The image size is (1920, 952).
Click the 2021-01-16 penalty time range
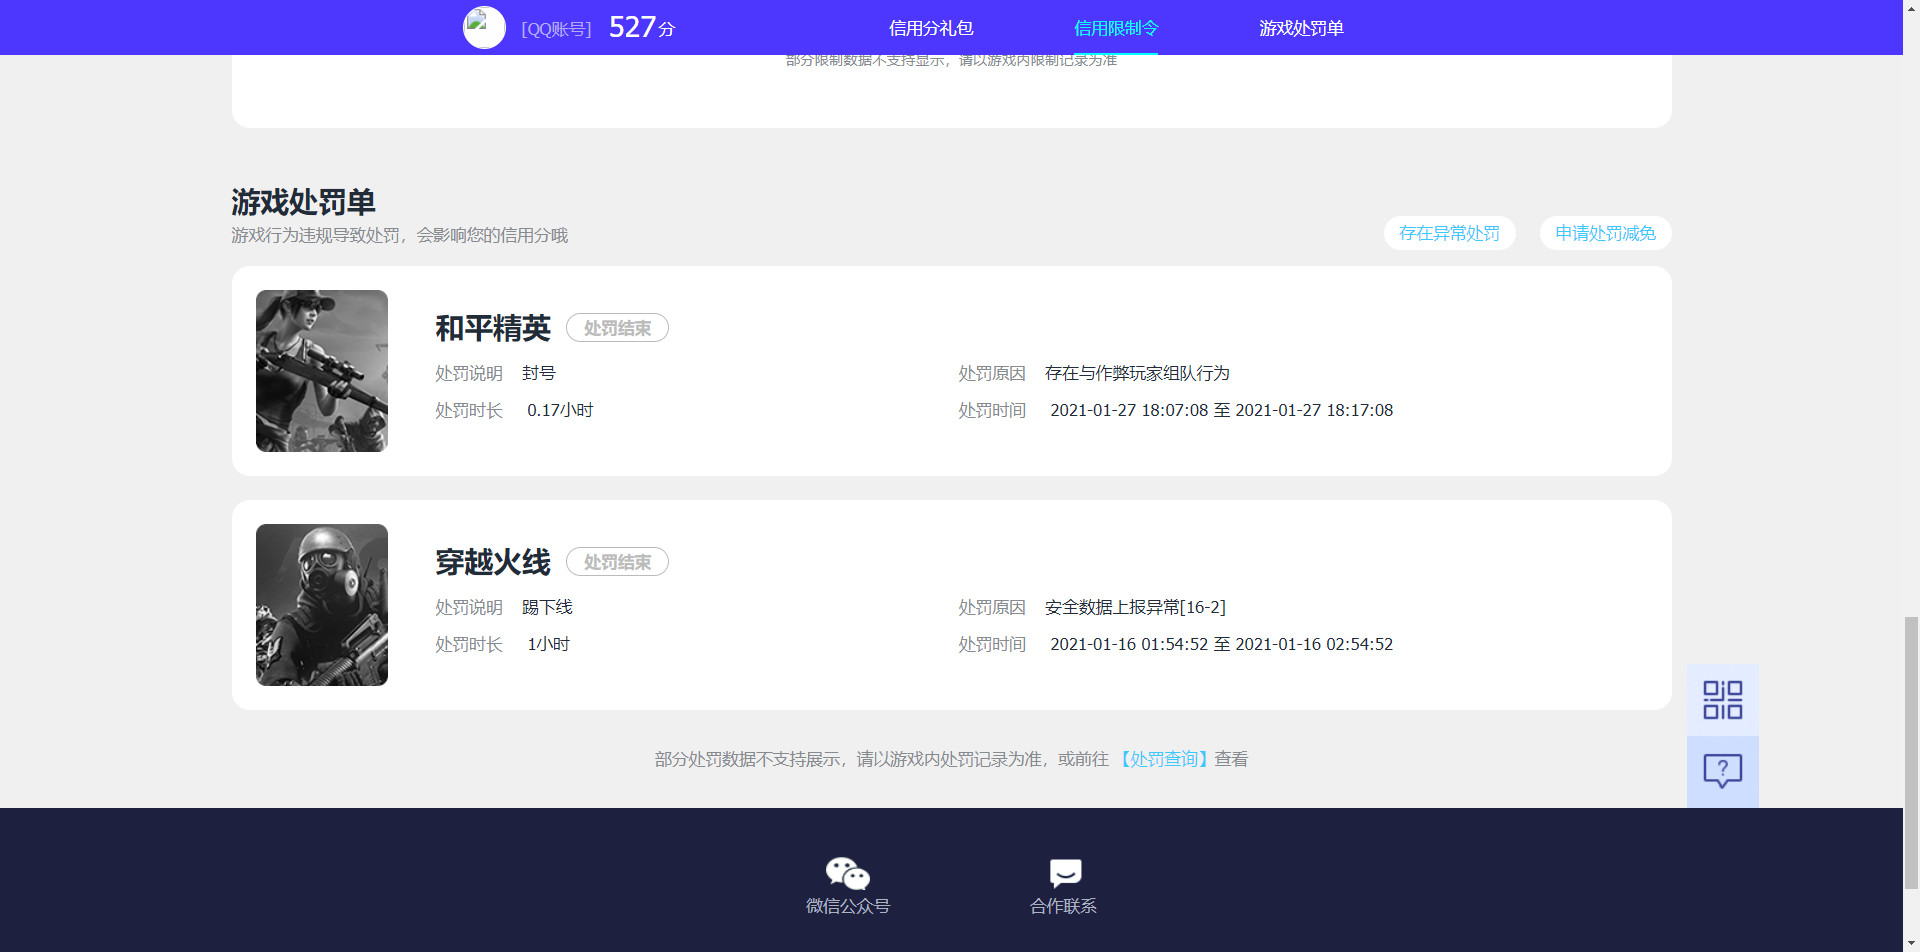tap(1221, 644)
